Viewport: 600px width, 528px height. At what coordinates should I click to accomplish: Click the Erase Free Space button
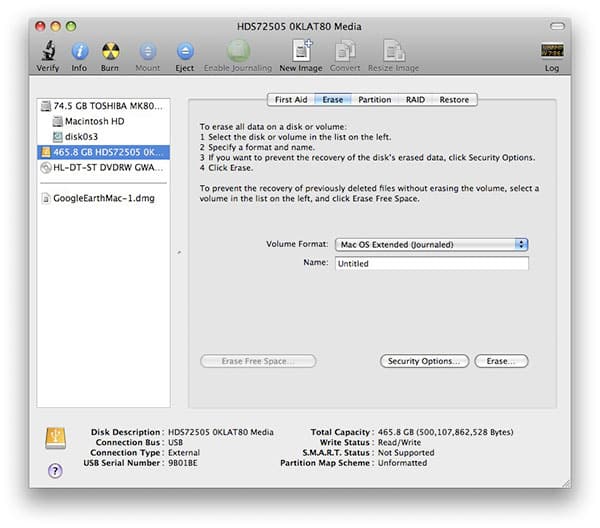pos(258,361)
